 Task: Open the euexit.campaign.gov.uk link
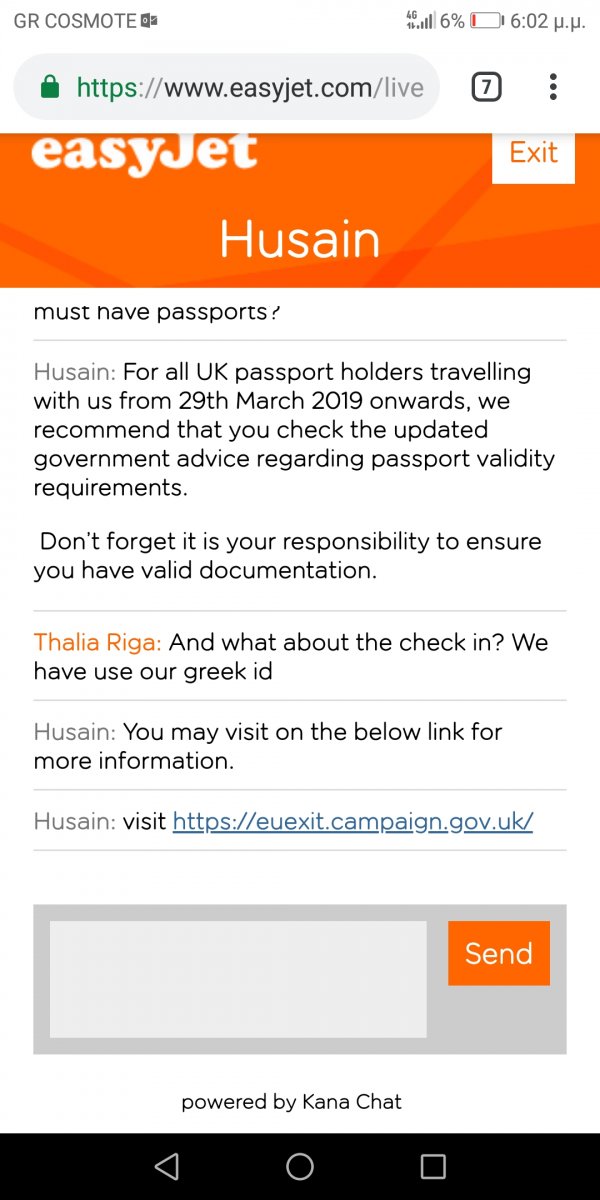click(x=353, y=821)
